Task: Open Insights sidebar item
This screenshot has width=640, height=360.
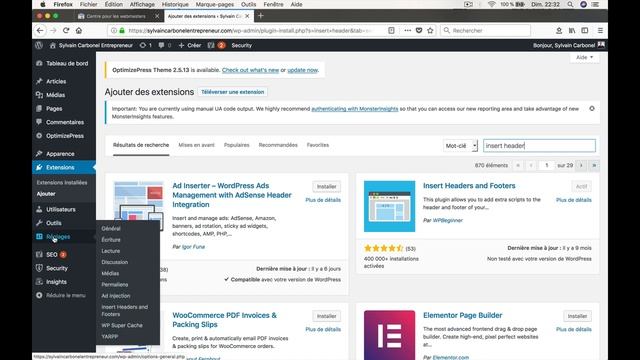Action: click(64, 282)
